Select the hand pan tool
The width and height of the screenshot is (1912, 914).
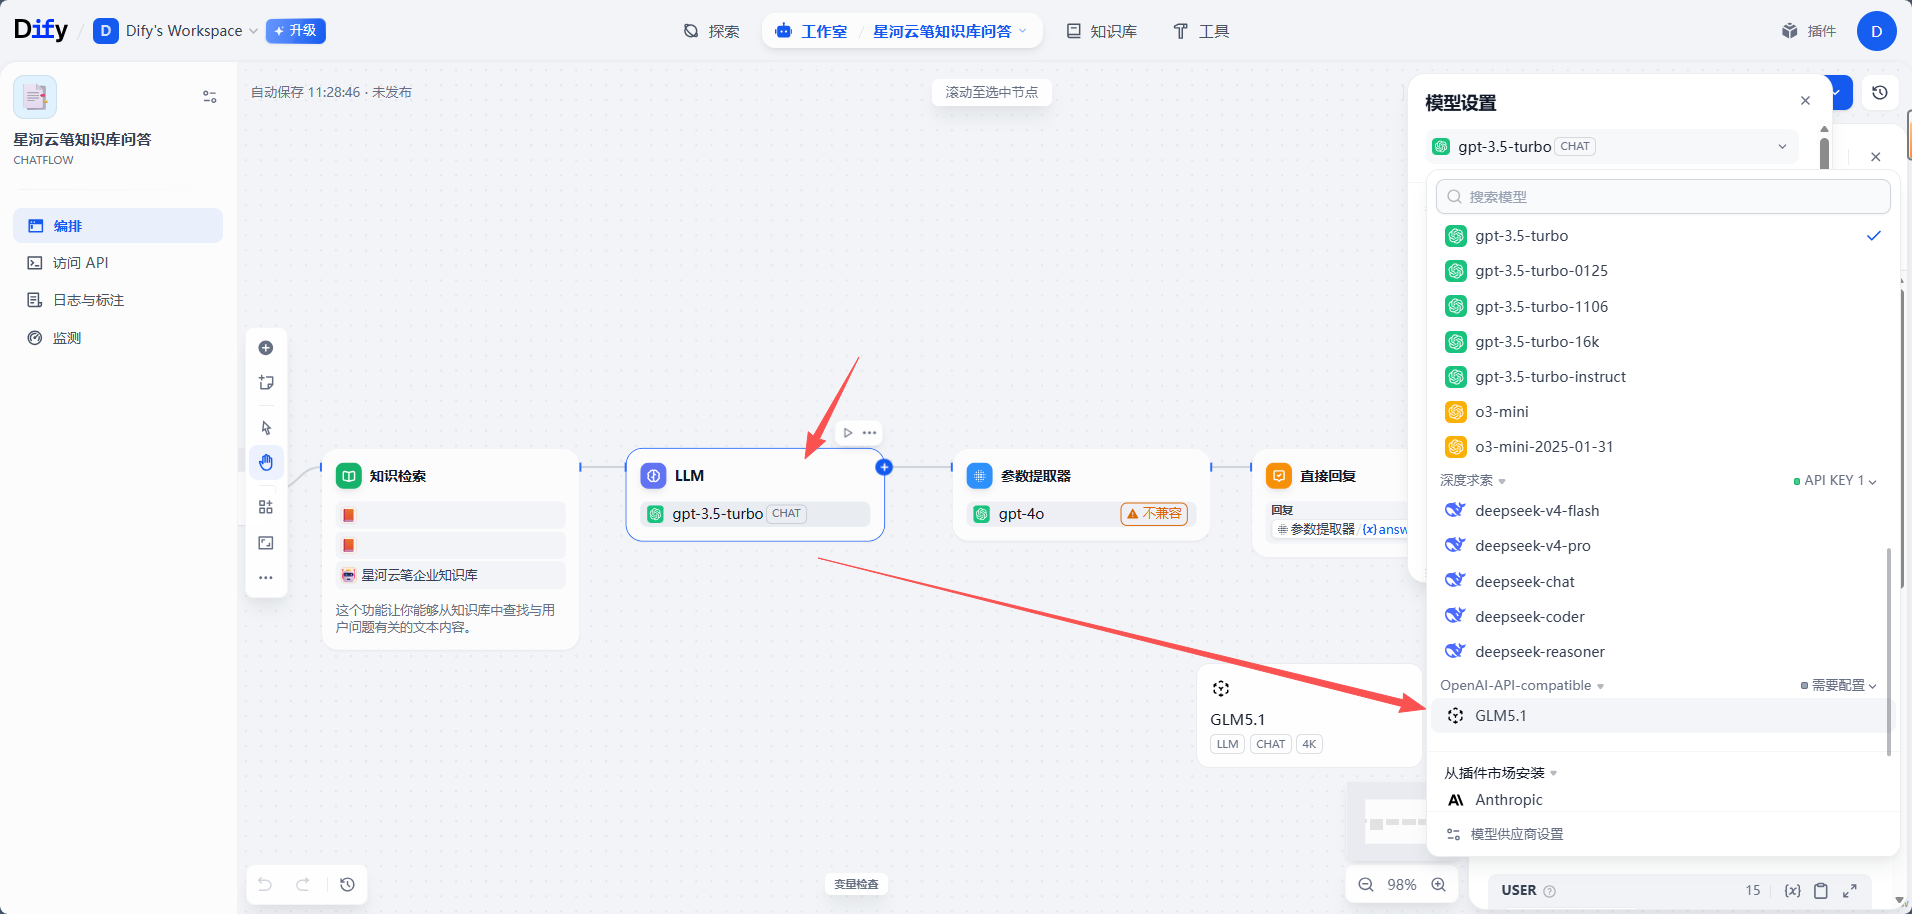pyautogui.click(x=266, y=462)
